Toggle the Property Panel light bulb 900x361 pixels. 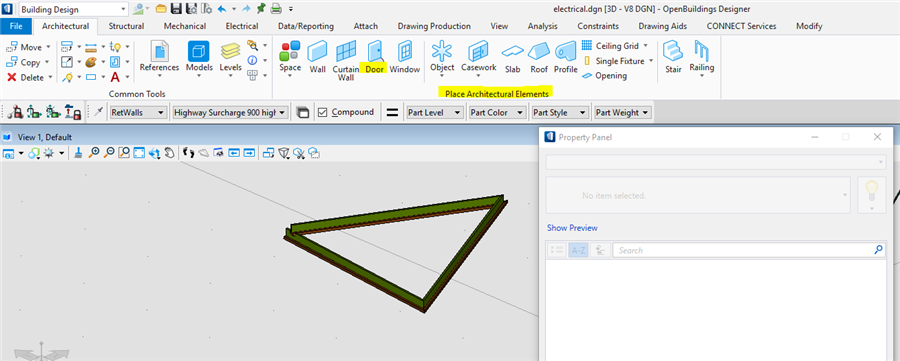coord(871,195)
